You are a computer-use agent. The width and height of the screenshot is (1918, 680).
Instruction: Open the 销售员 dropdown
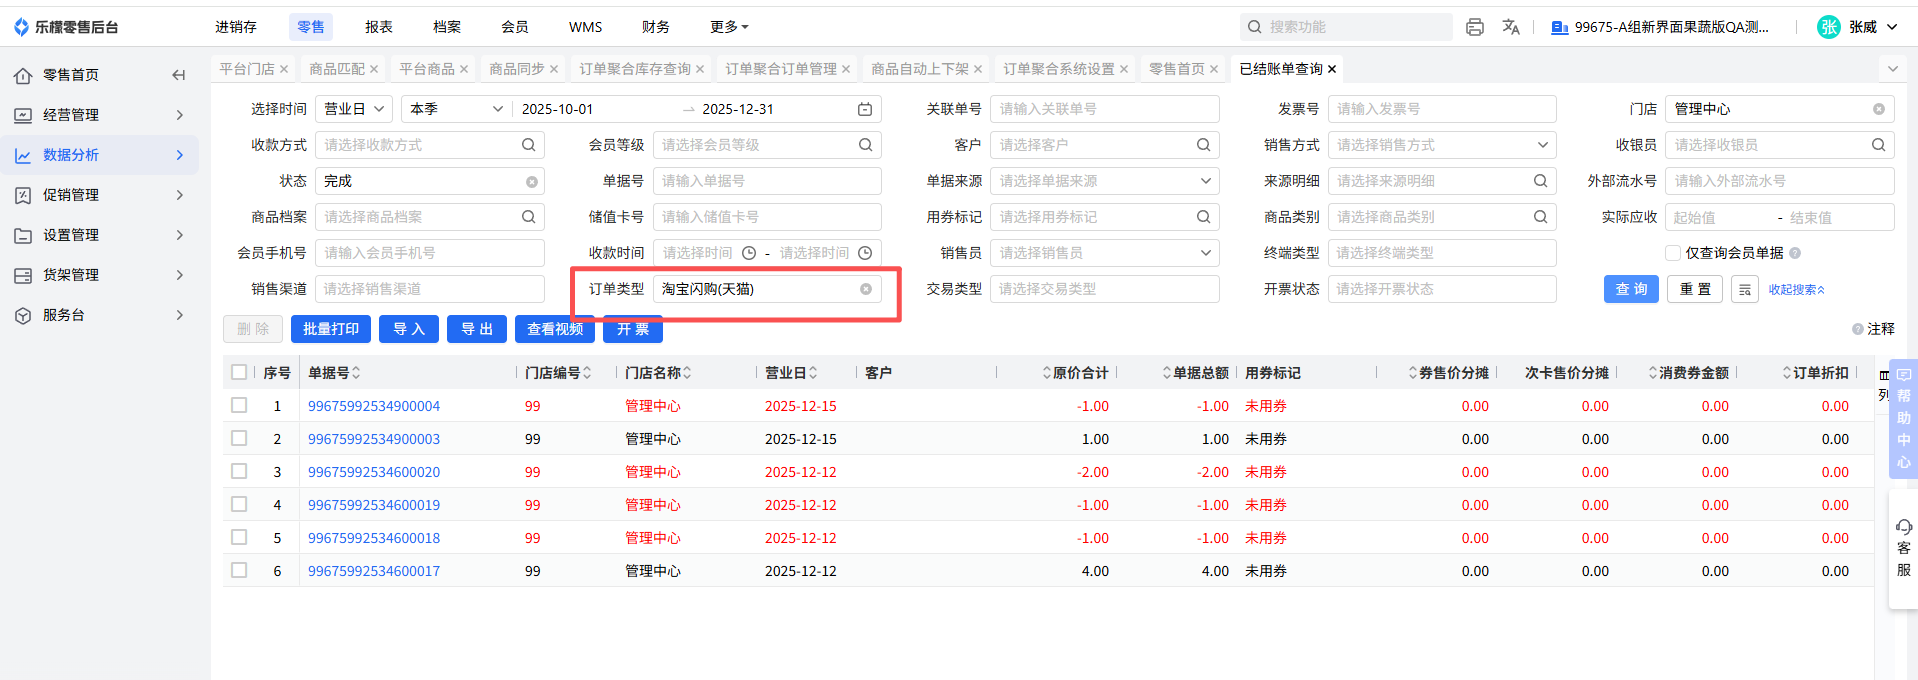pyautogui.click(x=1105, y=253)
